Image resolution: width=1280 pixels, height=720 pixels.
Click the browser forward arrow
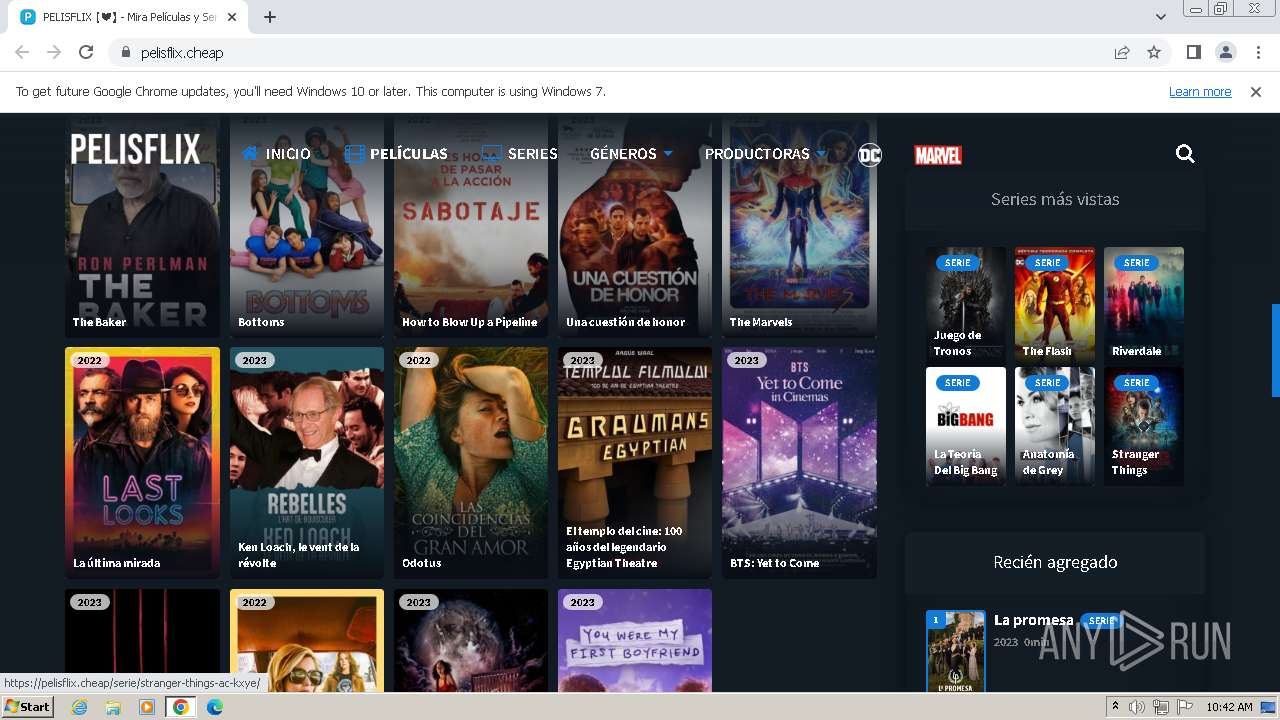54,53
